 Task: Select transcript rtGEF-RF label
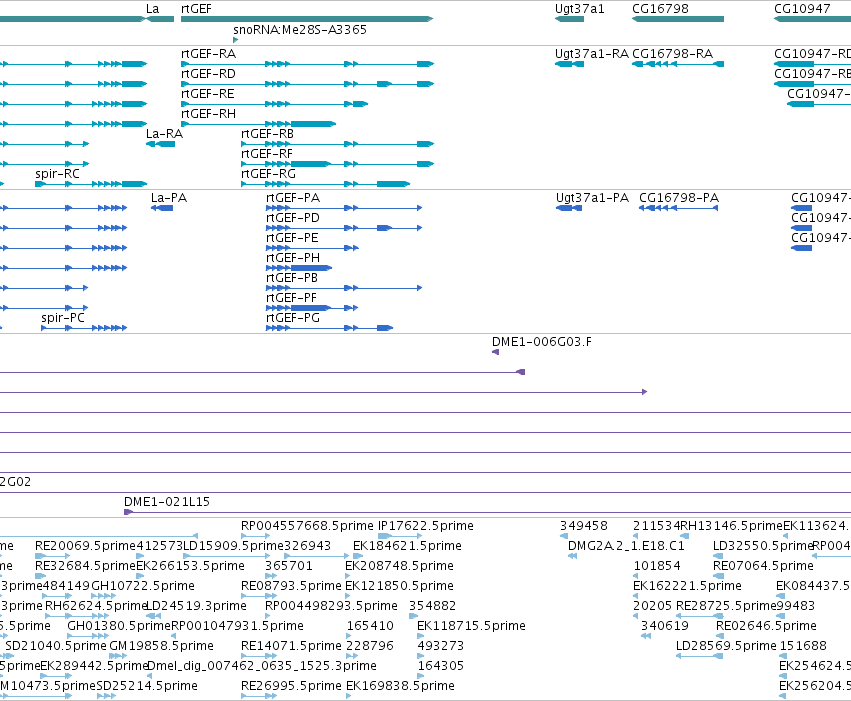267,154
